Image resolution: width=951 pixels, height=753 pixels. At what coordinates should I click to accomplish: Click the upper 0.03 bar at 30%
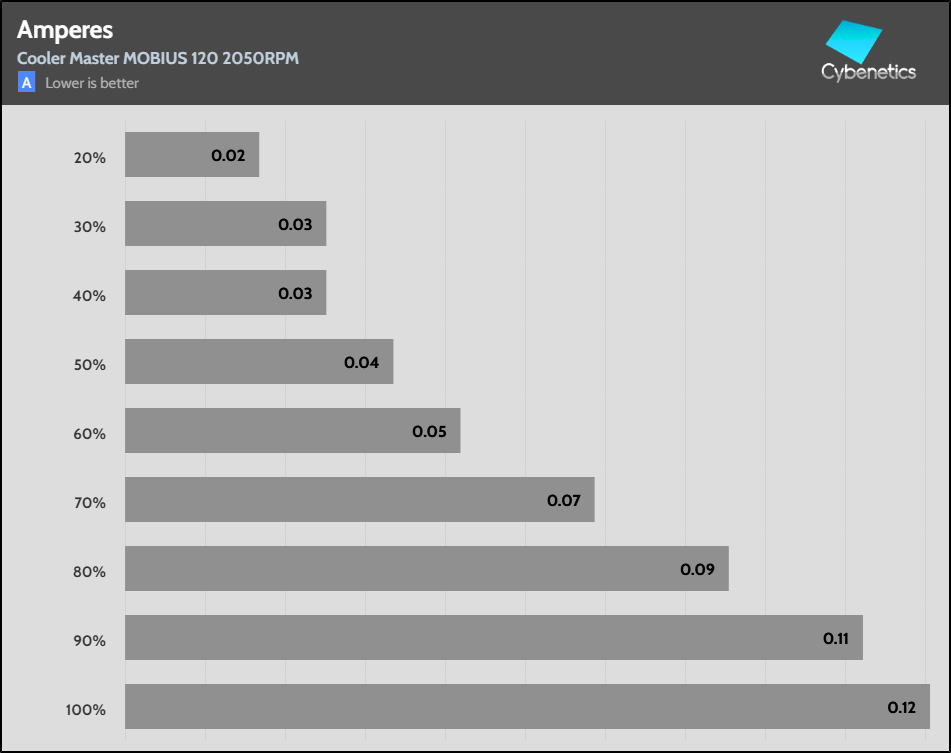(x=225, y=224)
